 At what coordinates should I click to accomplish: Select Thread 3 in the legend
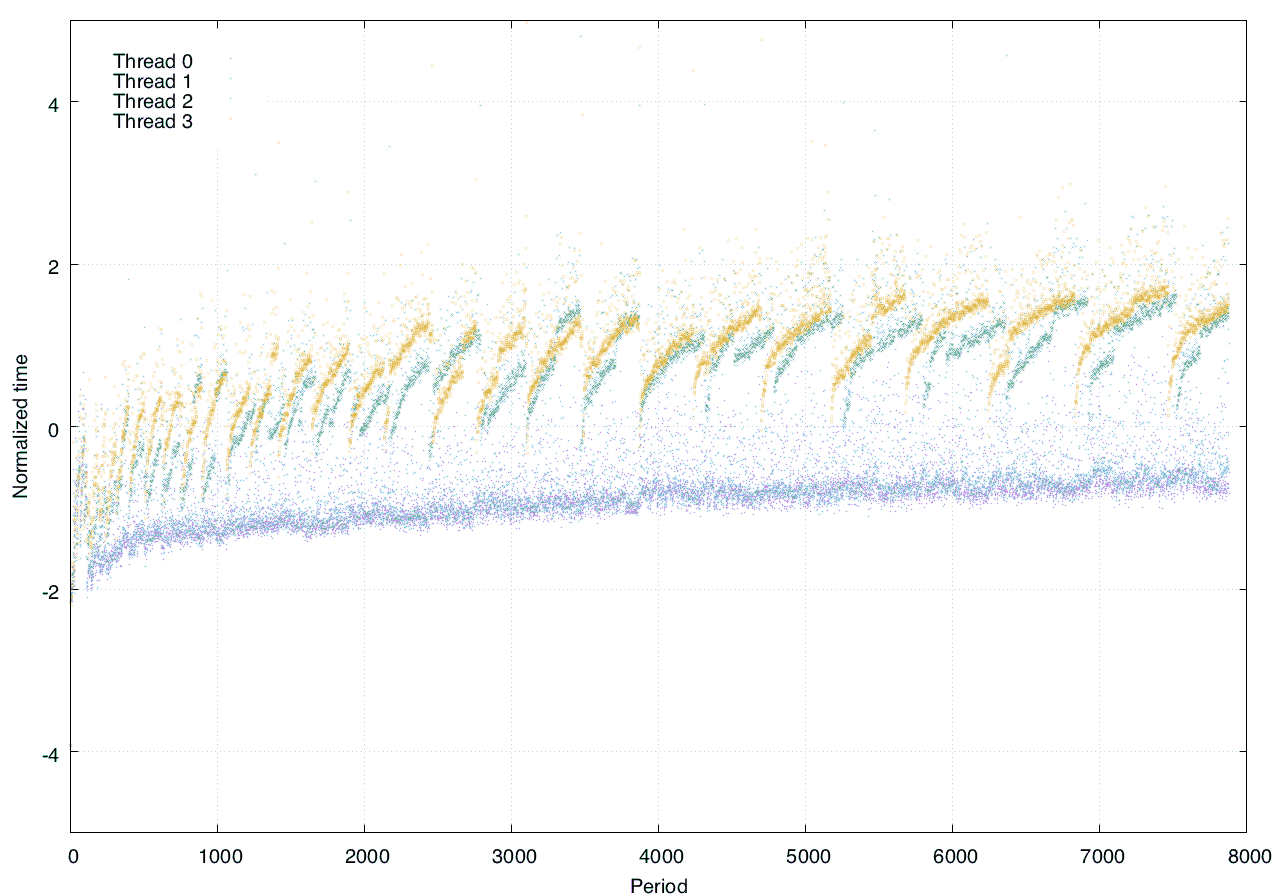tap(152, 122)
